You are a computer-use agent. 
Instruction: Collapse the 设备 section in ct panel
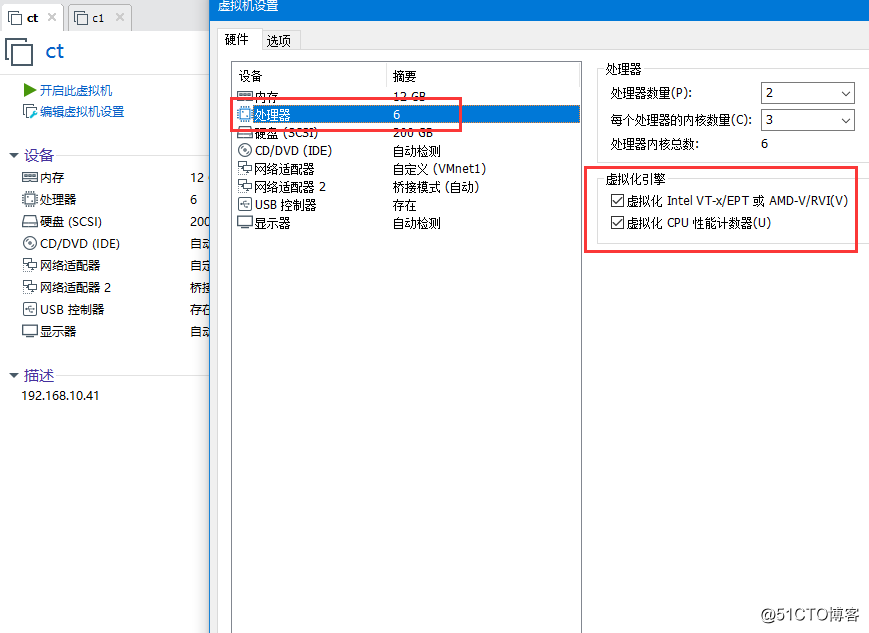click(x=14, y=155)
